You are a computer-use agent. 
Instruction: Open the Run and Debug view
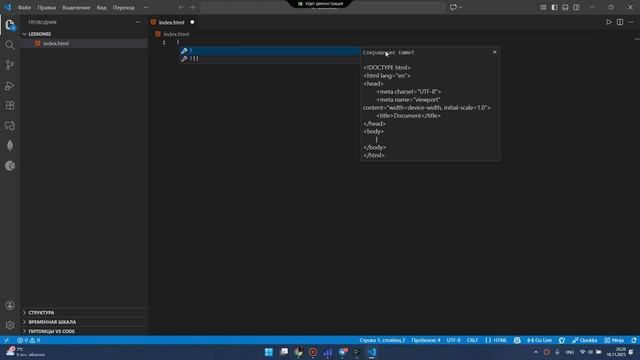pos(10,85)
